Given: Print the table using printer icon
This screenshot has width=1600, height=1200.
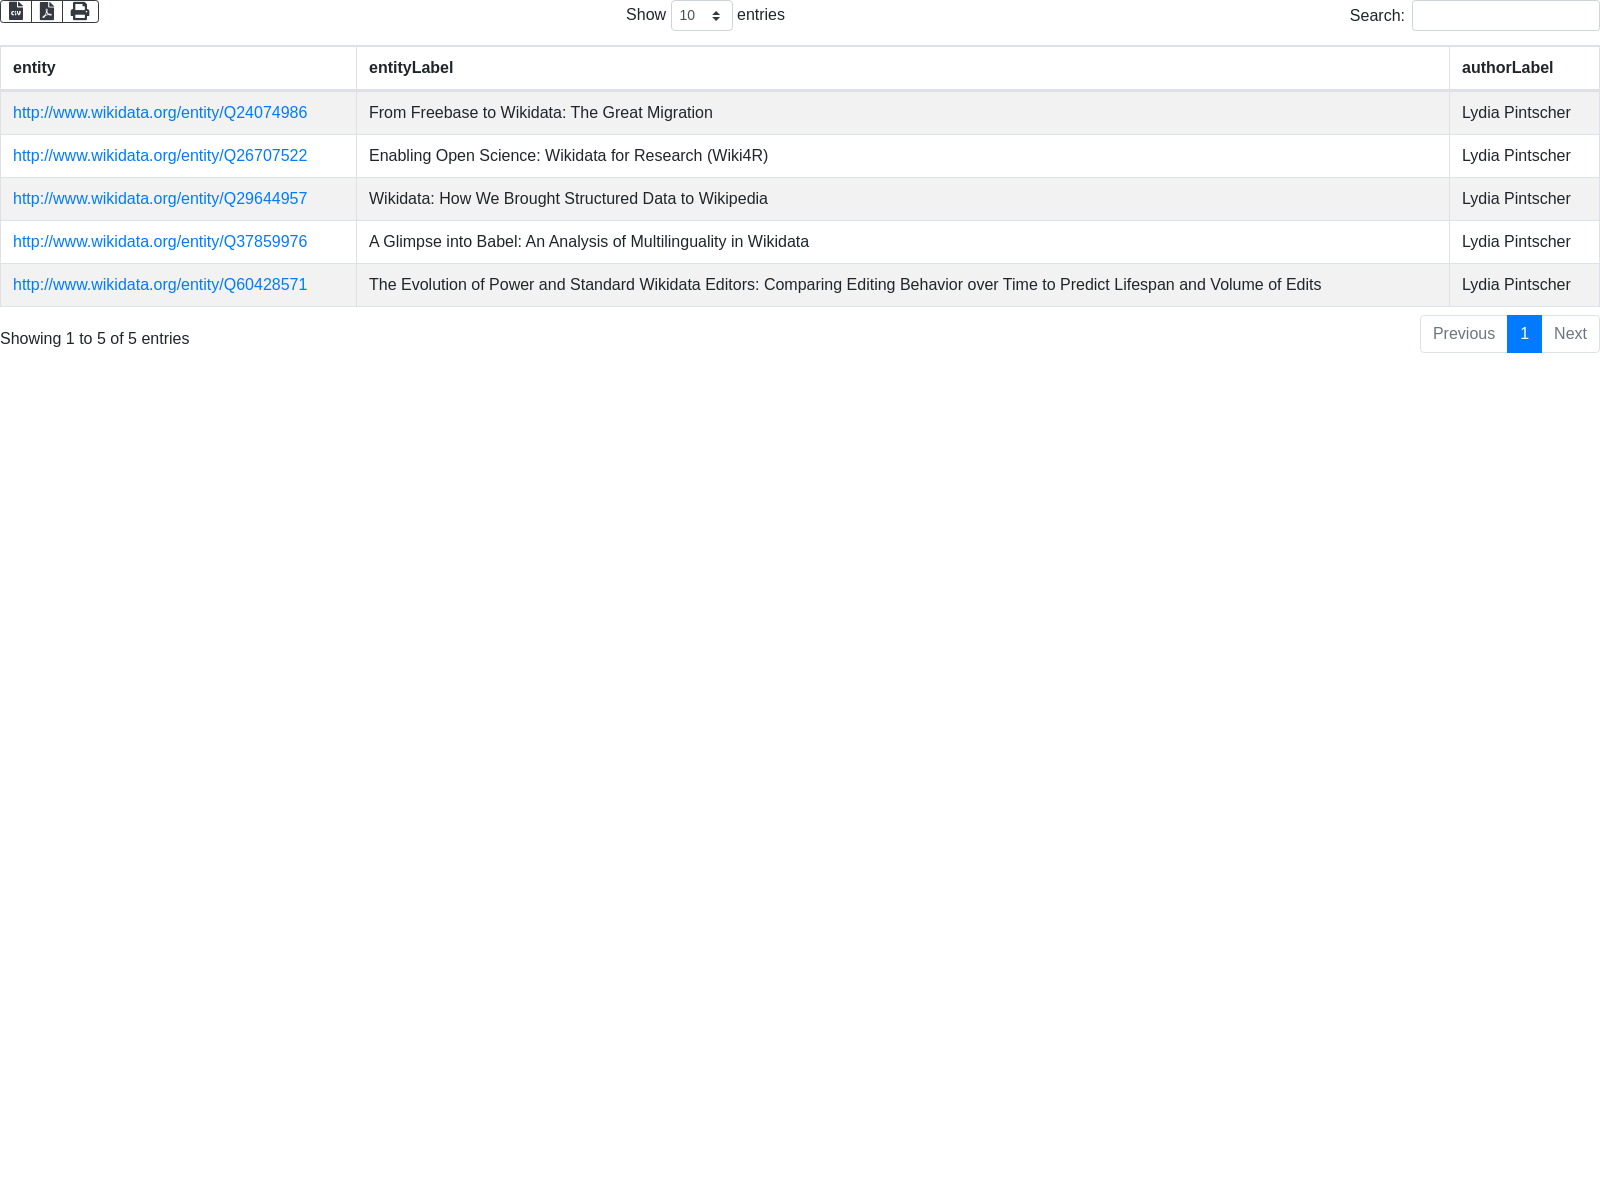Looking at the screenshot, I should (x=80, y=12).
